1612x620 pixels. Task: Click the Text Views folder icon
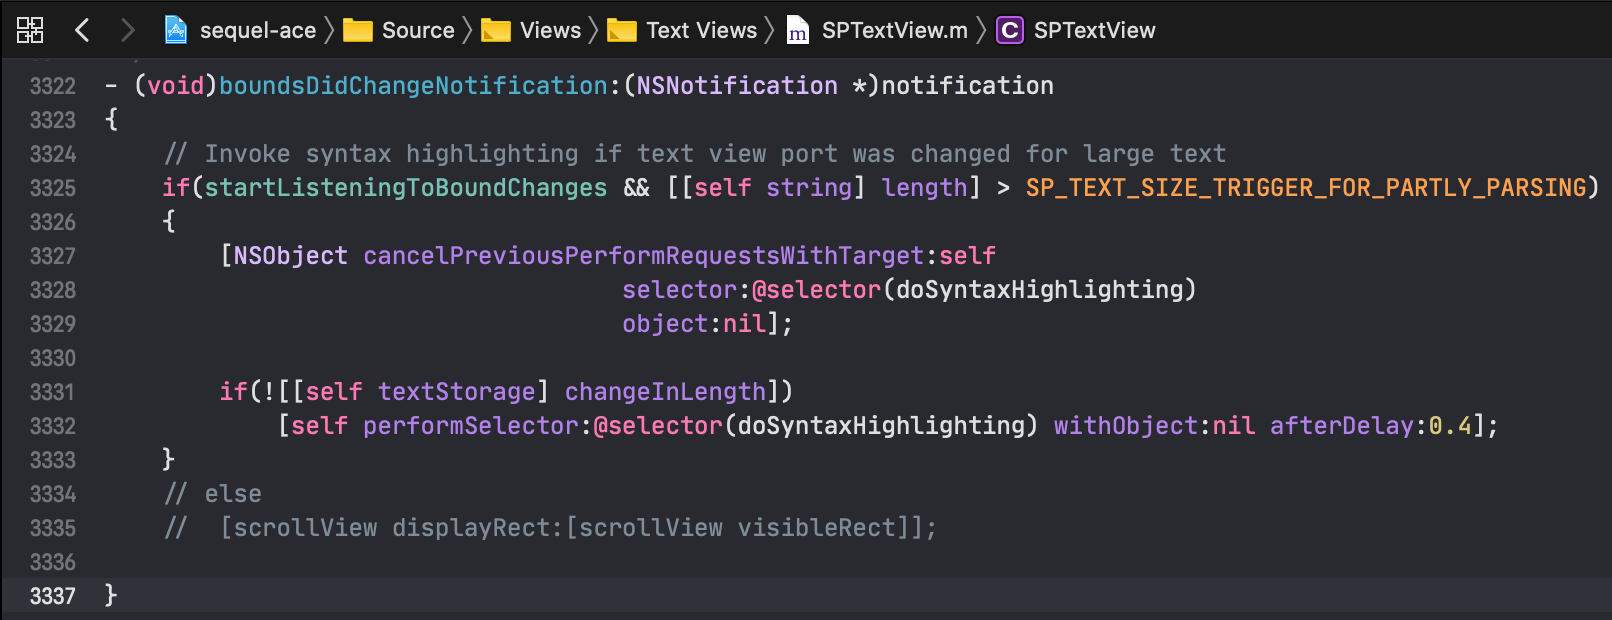point(622,31)
